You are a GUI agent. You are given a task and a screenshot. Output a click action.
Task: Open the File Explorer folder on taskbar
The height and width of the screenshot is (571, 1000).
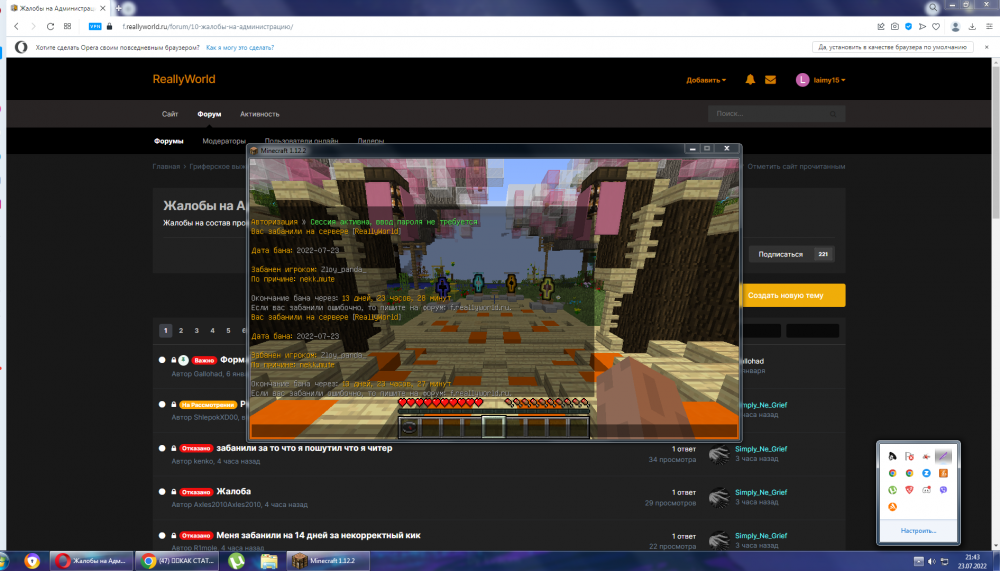tap(269, 561)
